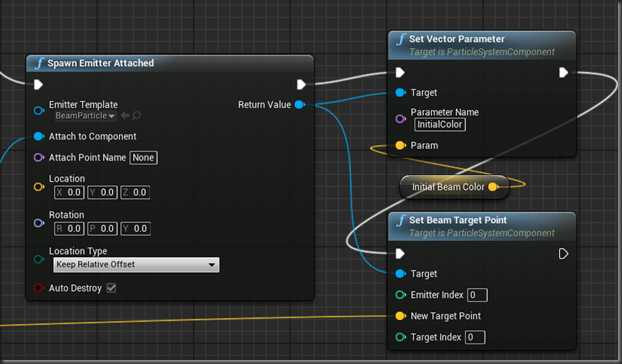Toggle the Auto Destroy checkbox

pos(111,288)
